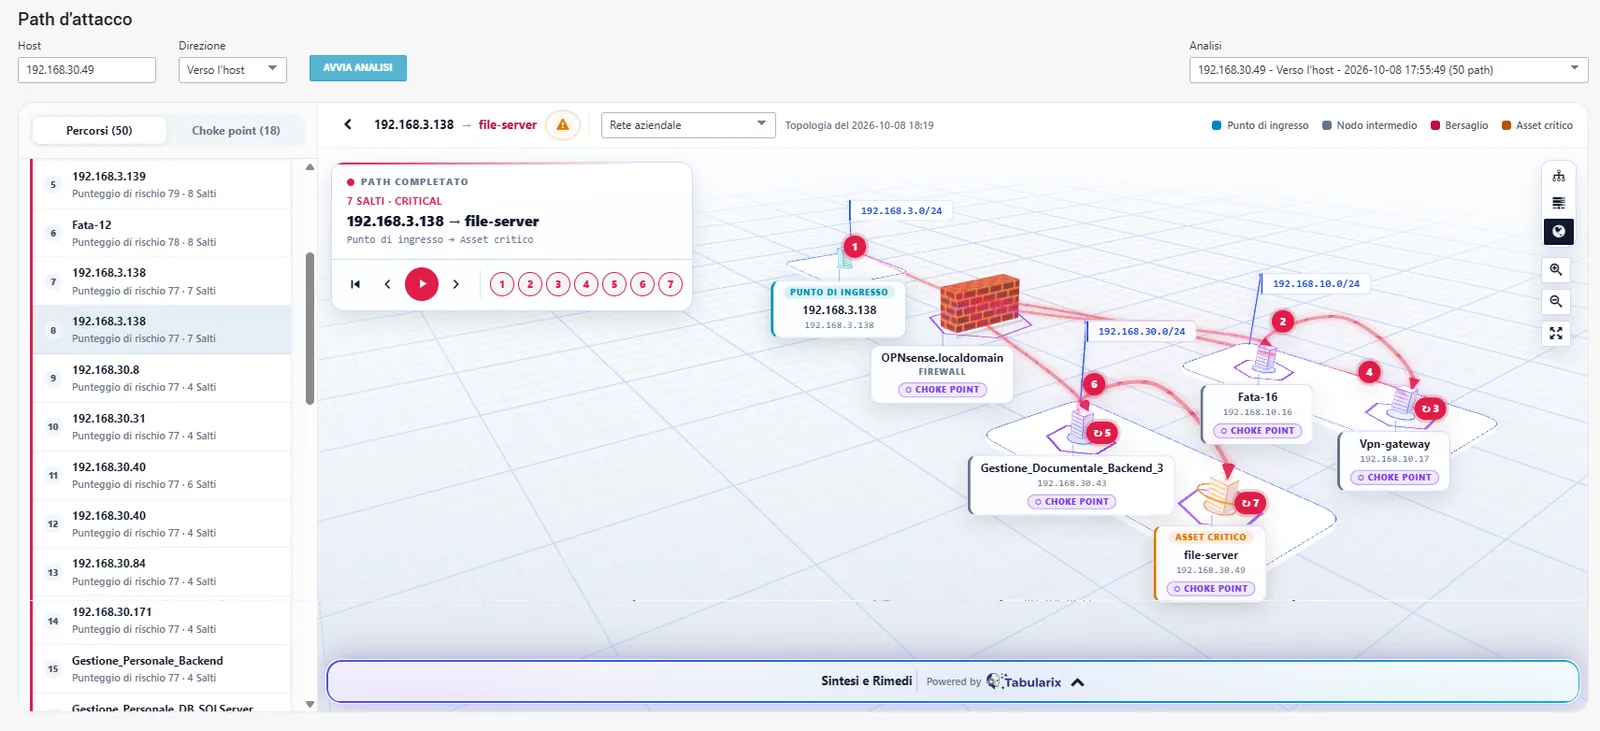Image resolution: width=1600 pixels, height=731 pixels.
Task: Click the AVVIA ANALISI button
Action: [358, 68]
